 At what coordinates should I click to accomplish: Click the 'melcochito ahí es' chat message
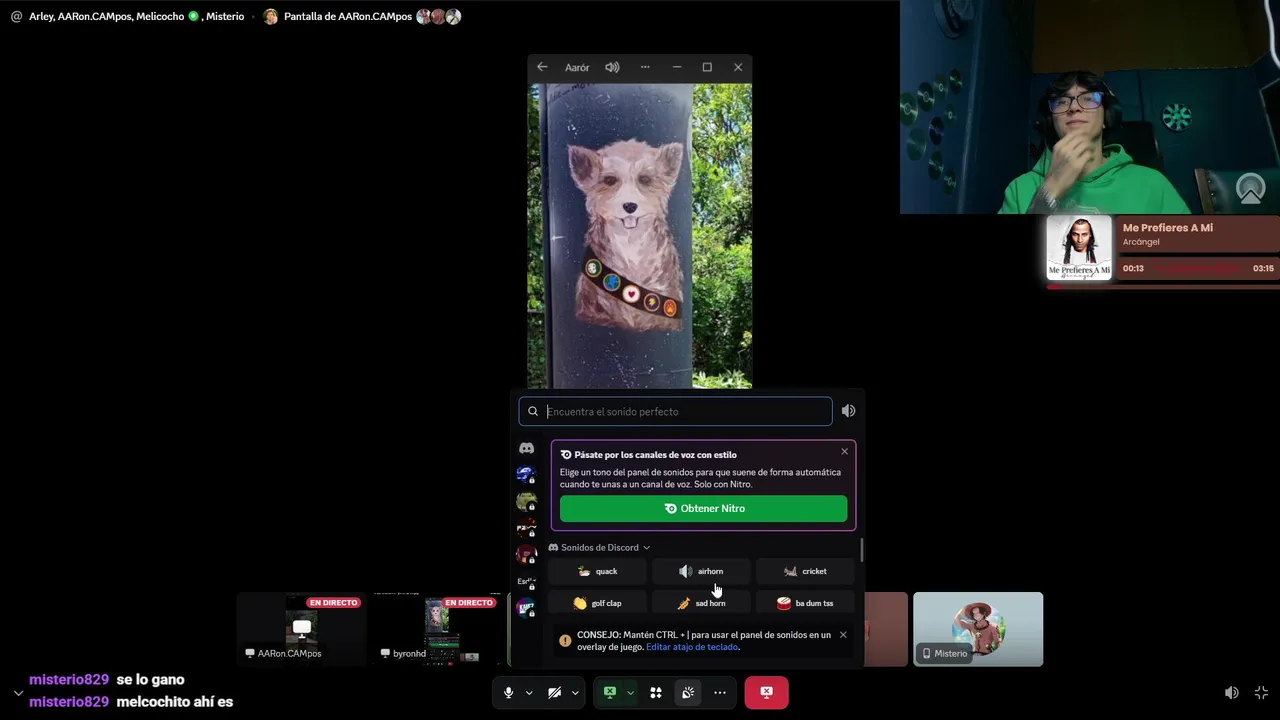pyautogui.click(x=174, y=702)
